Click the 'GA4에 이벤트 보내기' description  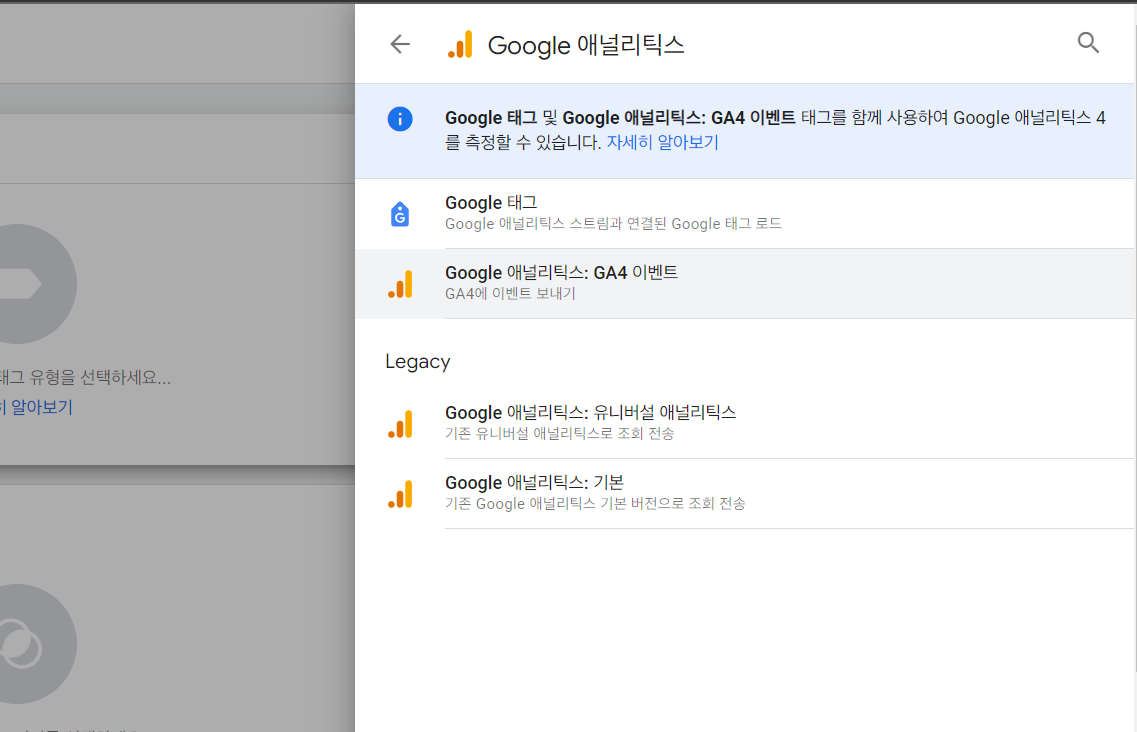click(x=510, y=294)
